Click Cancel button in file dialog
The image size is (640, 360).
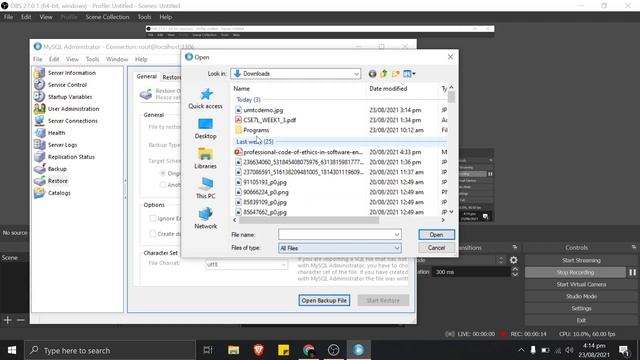pos(436,248)
